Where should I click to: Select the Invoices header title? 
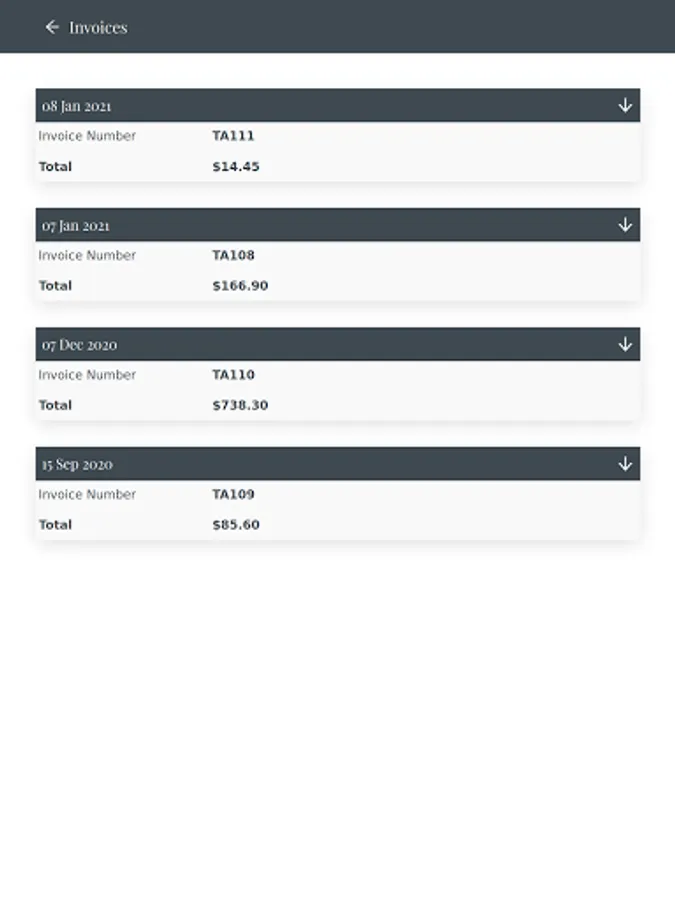tap(98, 27)
